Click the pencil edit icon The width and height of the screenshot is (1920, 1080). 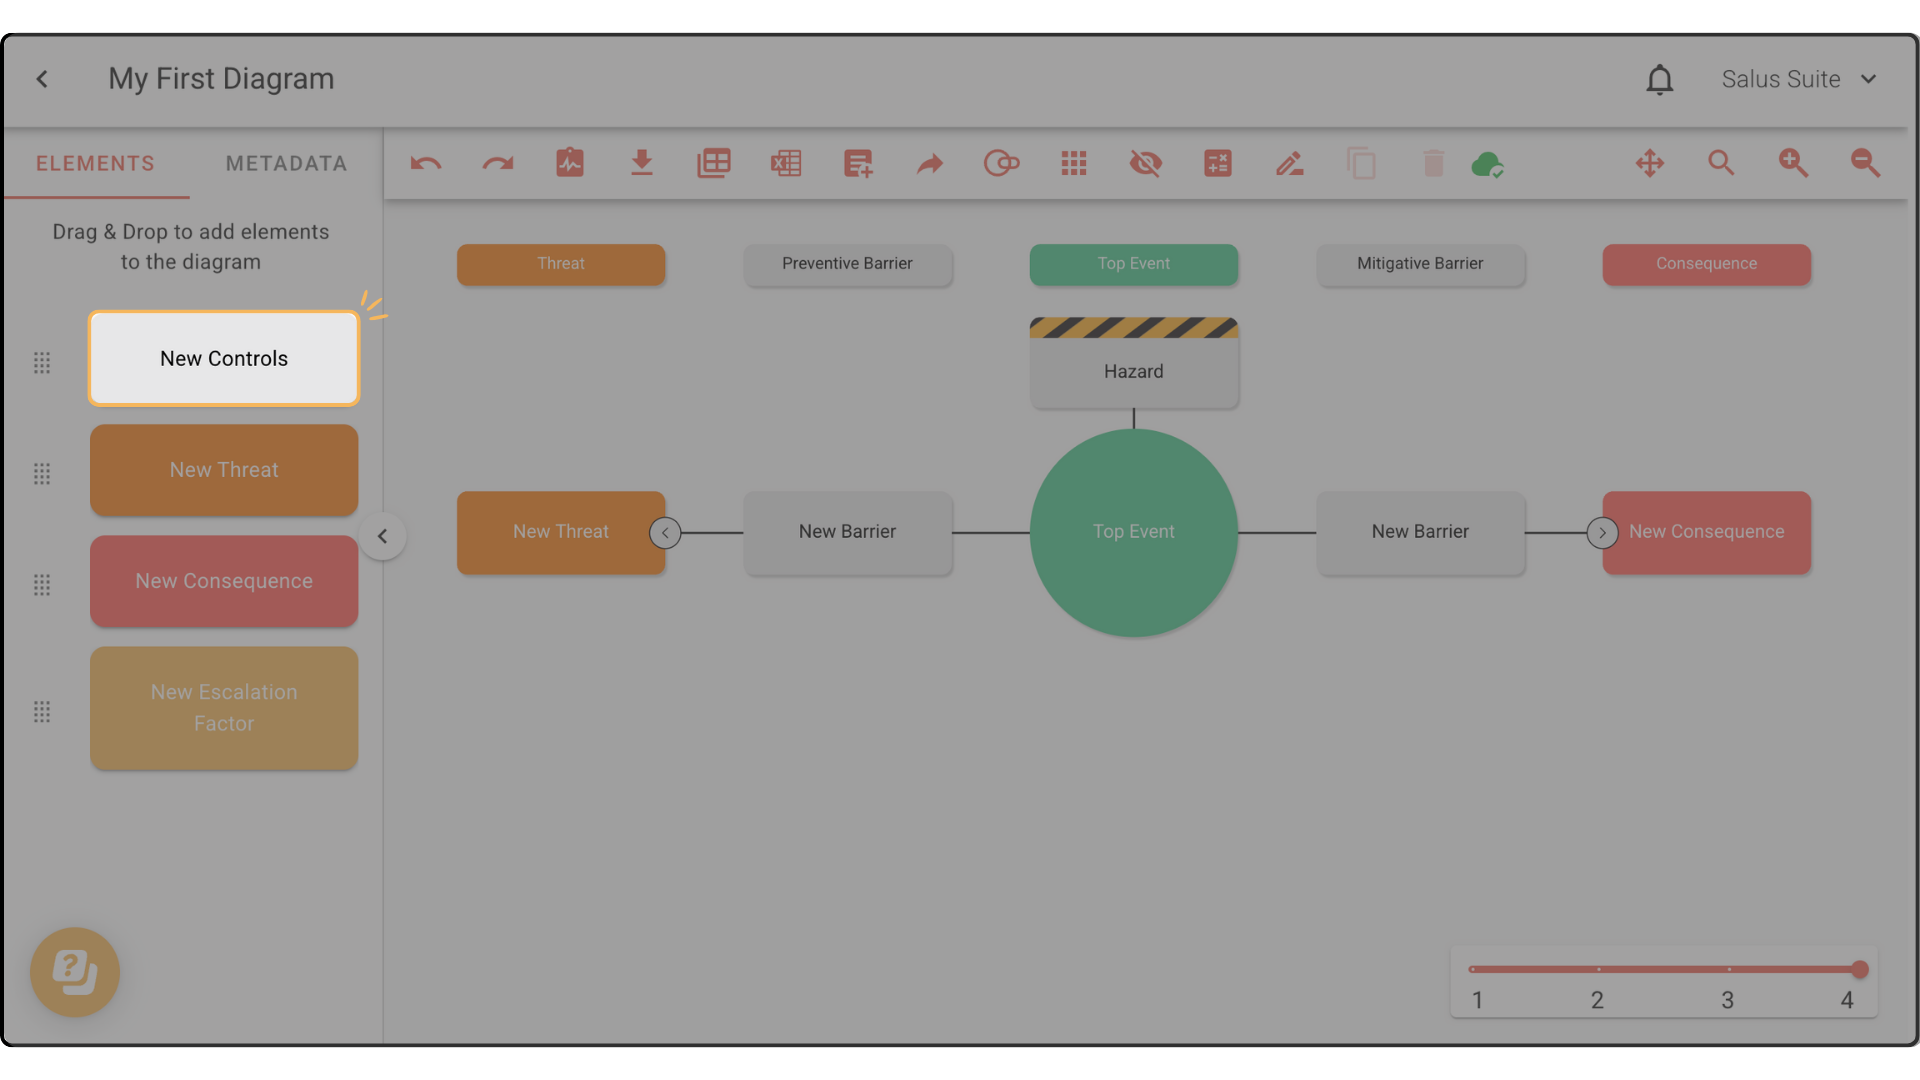[x=1290, y=163]
